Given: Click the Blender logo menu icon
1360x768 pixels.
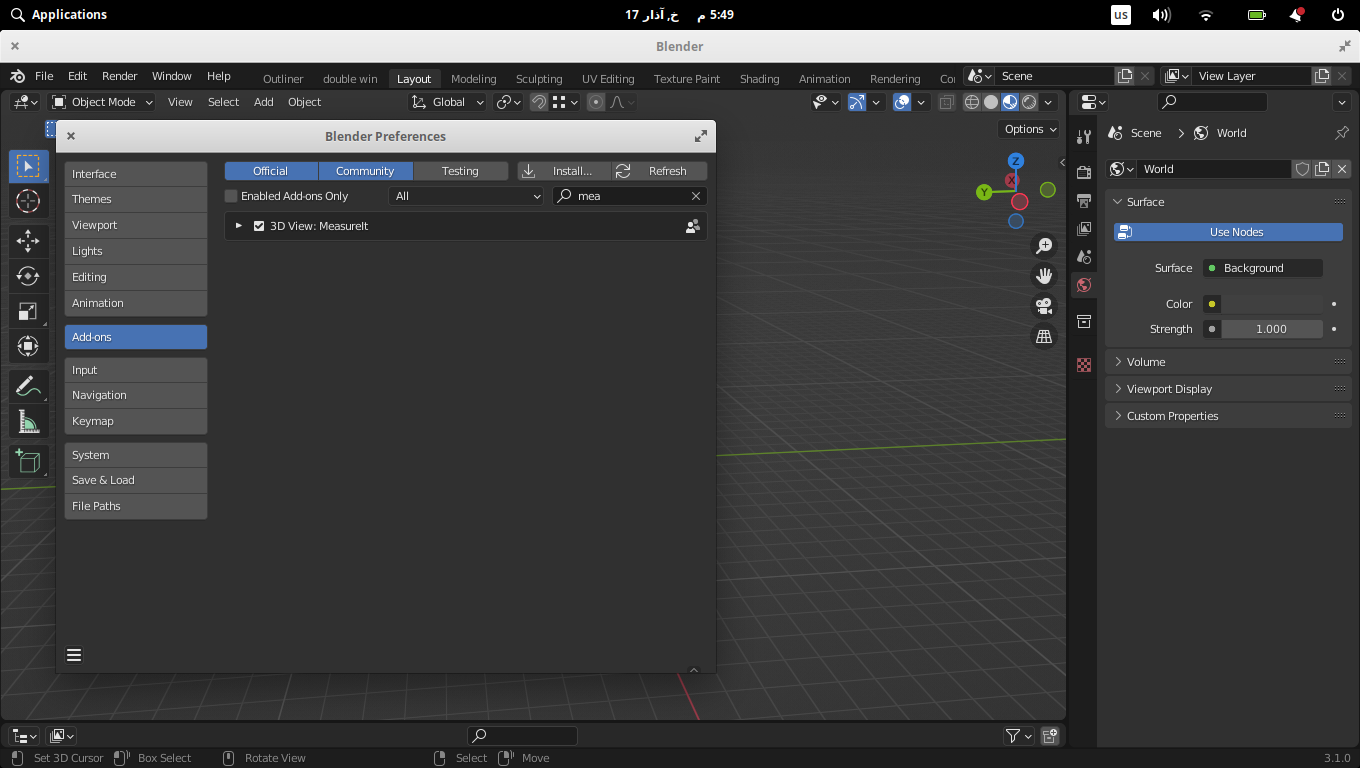Looking at the screenshot, I should [18, 76].
